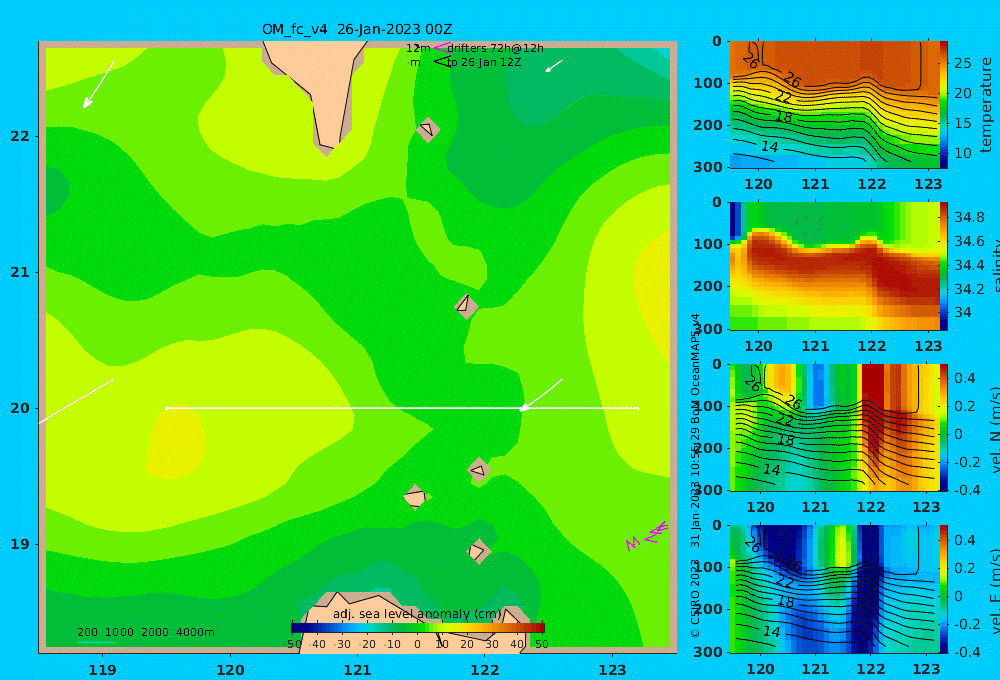This screenshot has width=1000, height=680.
Task: Click the white line crossing the map's left edge near 20N
Action: (76, 401)
